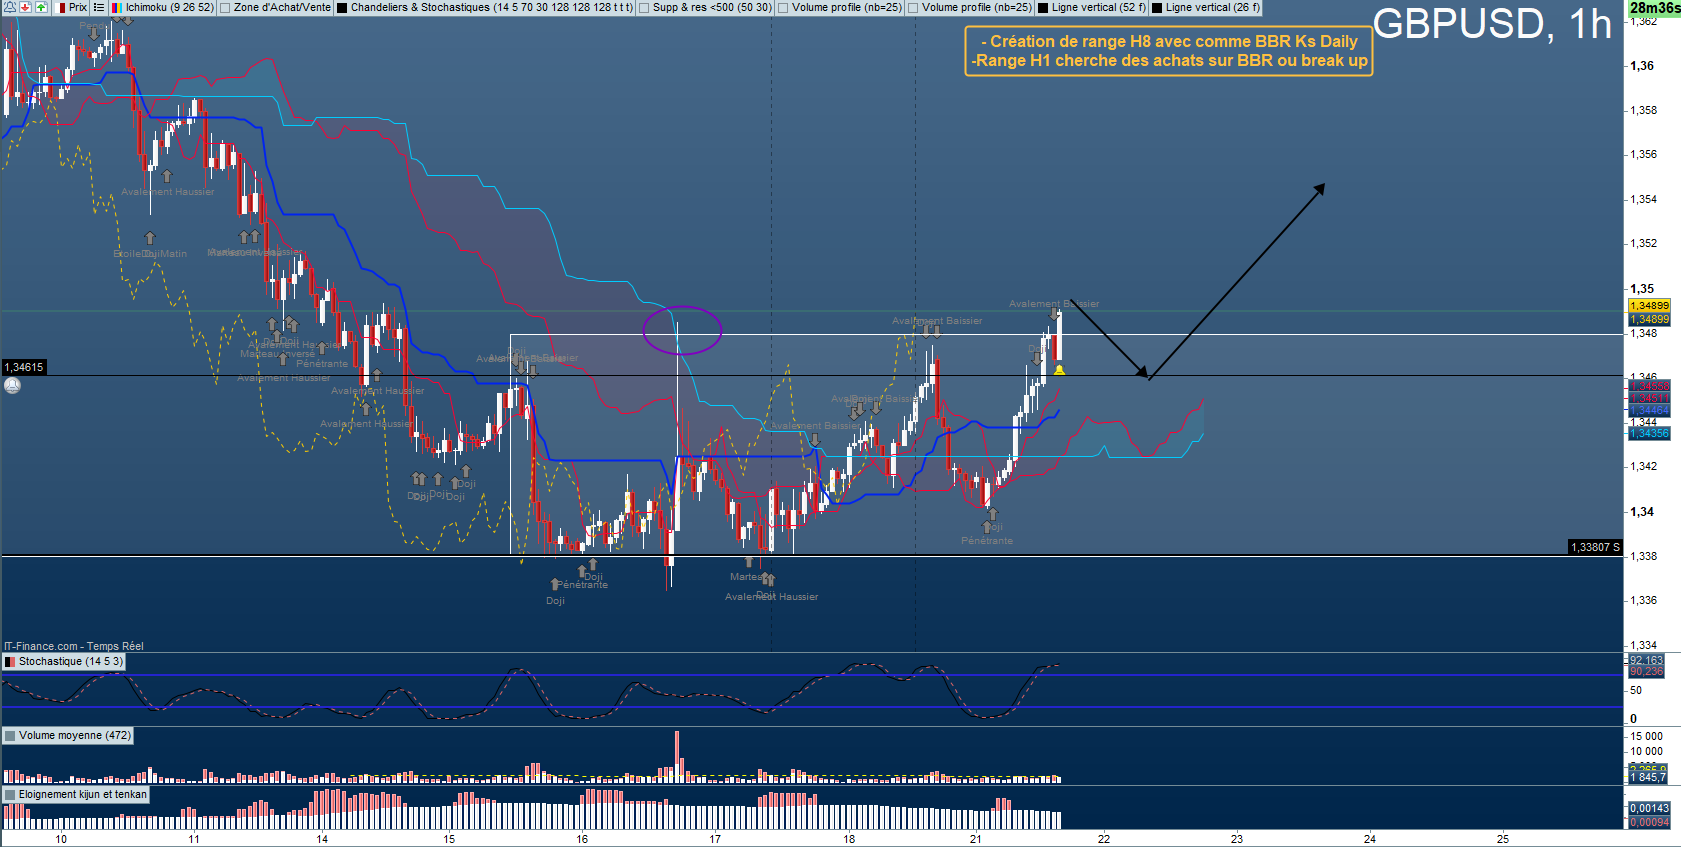Viewport: 1681px width, 847px height.
Task: Open Eloignement kijun et tenkan settings
Action: point(83,795)
